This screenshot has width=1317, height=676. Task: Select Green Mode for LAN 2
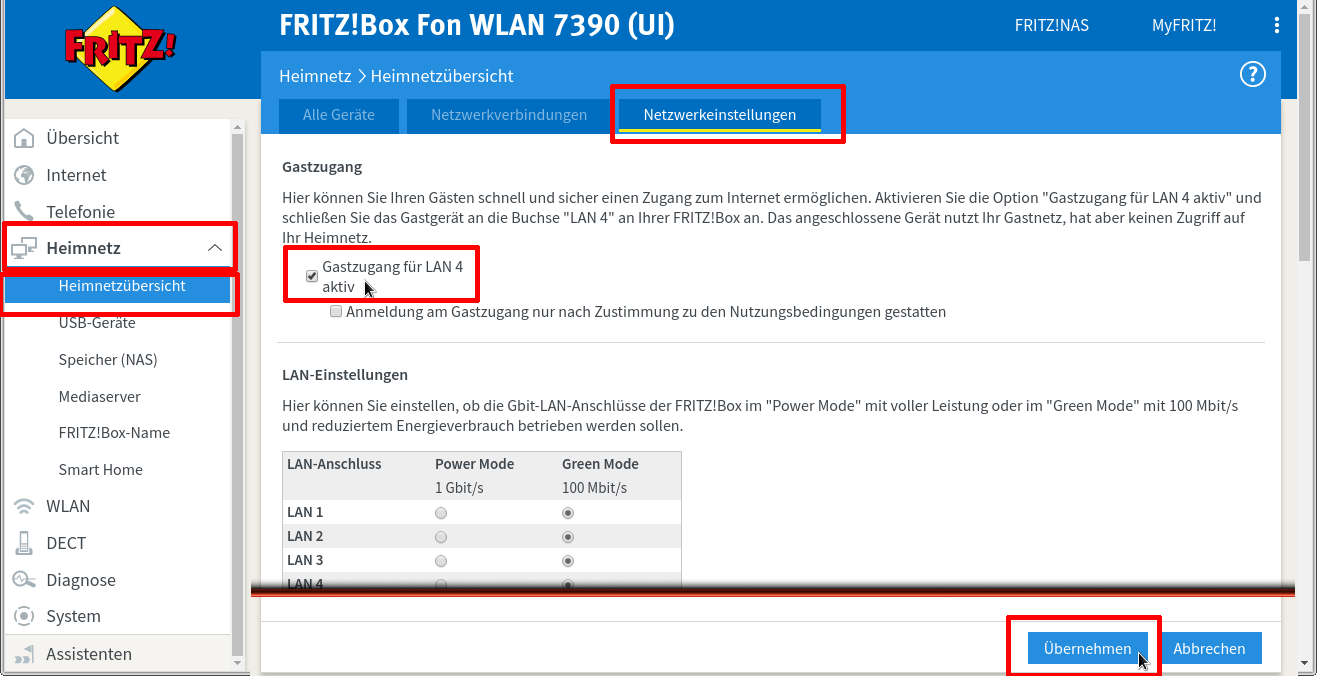(x=568, y=537)
